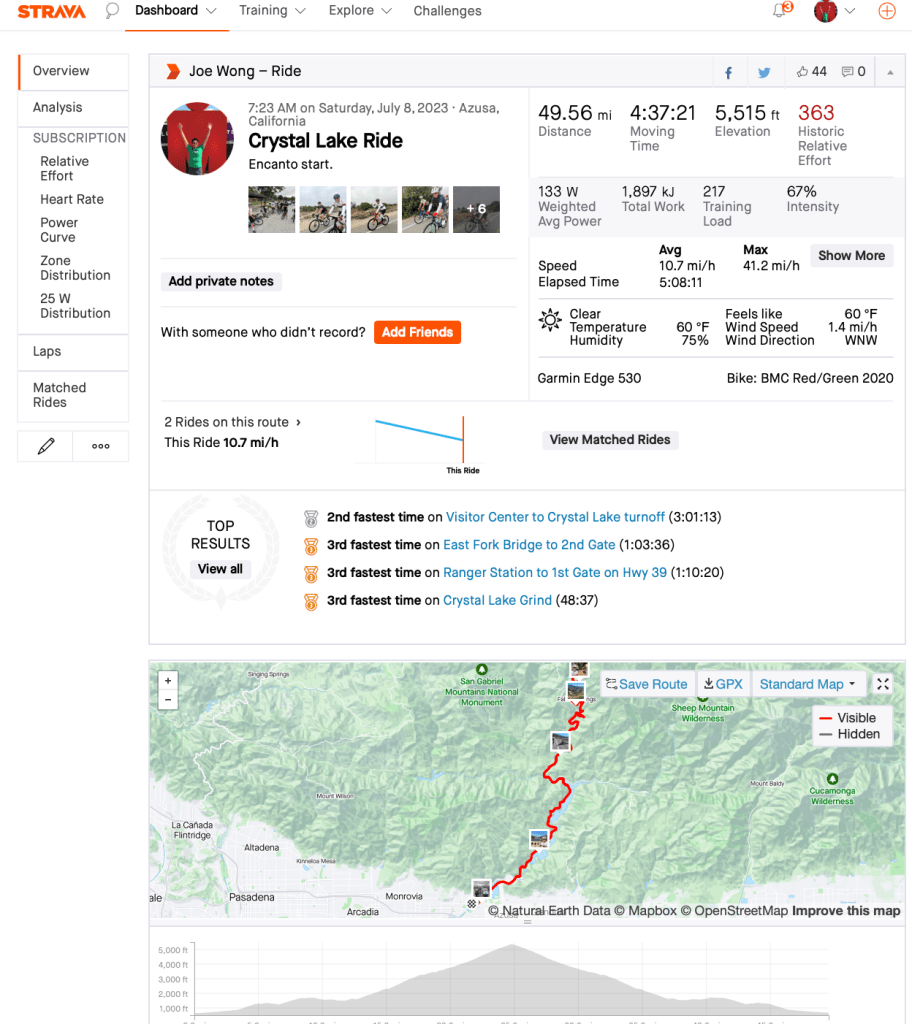
Task: Download the GPX file
Action: [723, 684]
